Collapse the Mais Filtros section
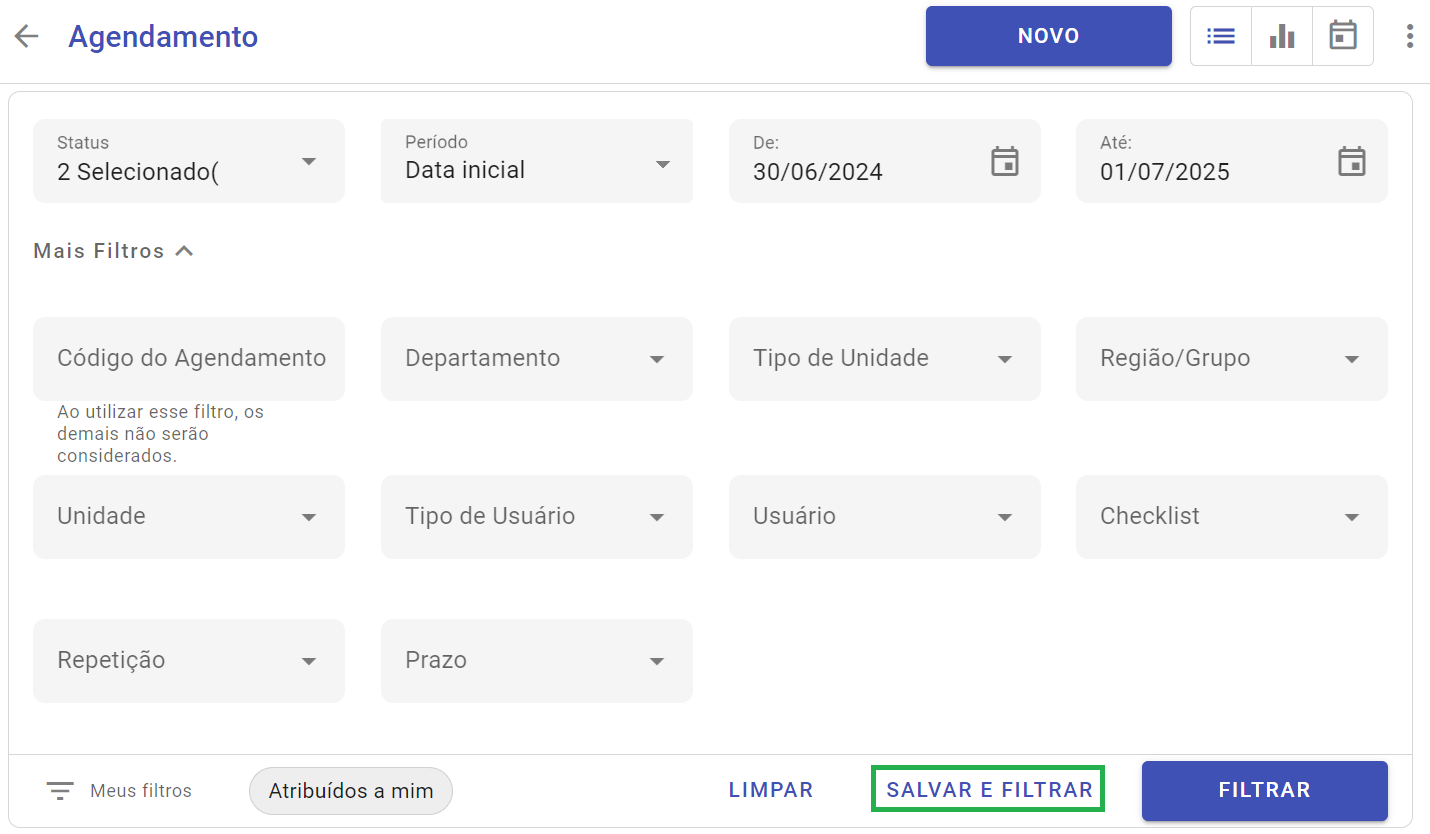This screenshot has height=834, width=1430. click(112, 250)
